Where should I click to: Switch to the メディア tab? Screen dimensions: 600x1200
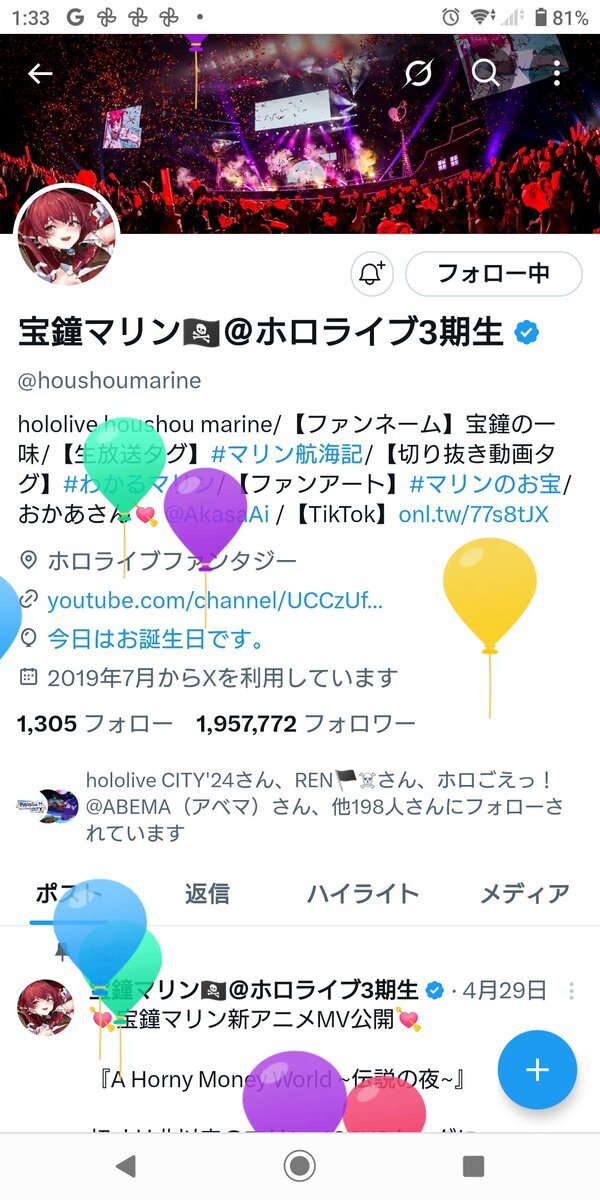pos(525,893)
